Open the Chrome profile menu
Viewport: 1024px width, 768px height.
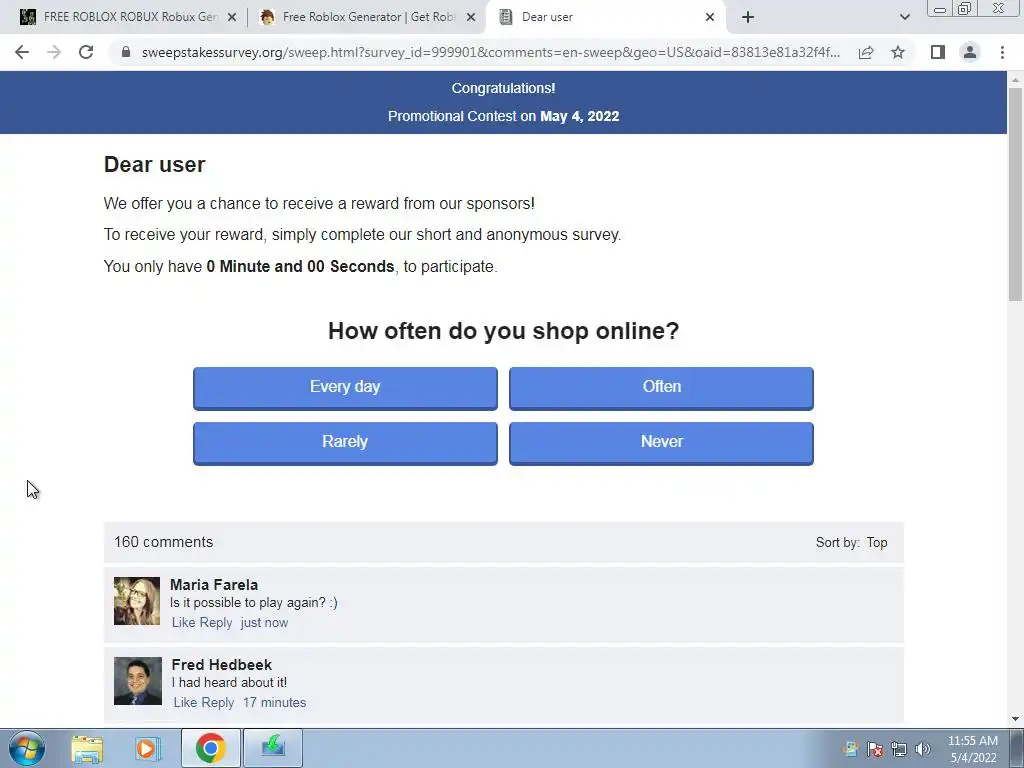(970, 52)
